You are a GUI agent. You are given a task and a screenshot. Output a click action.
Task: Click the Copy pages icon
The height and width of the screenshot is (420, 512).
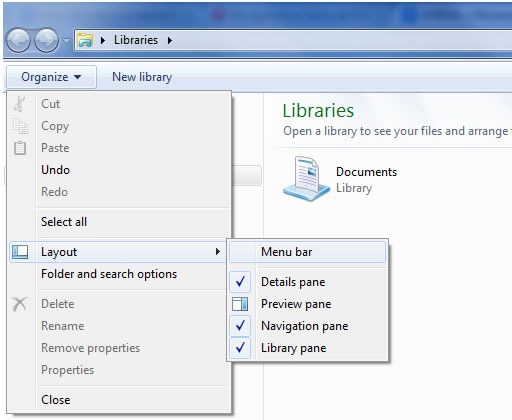tap(20, 126)
